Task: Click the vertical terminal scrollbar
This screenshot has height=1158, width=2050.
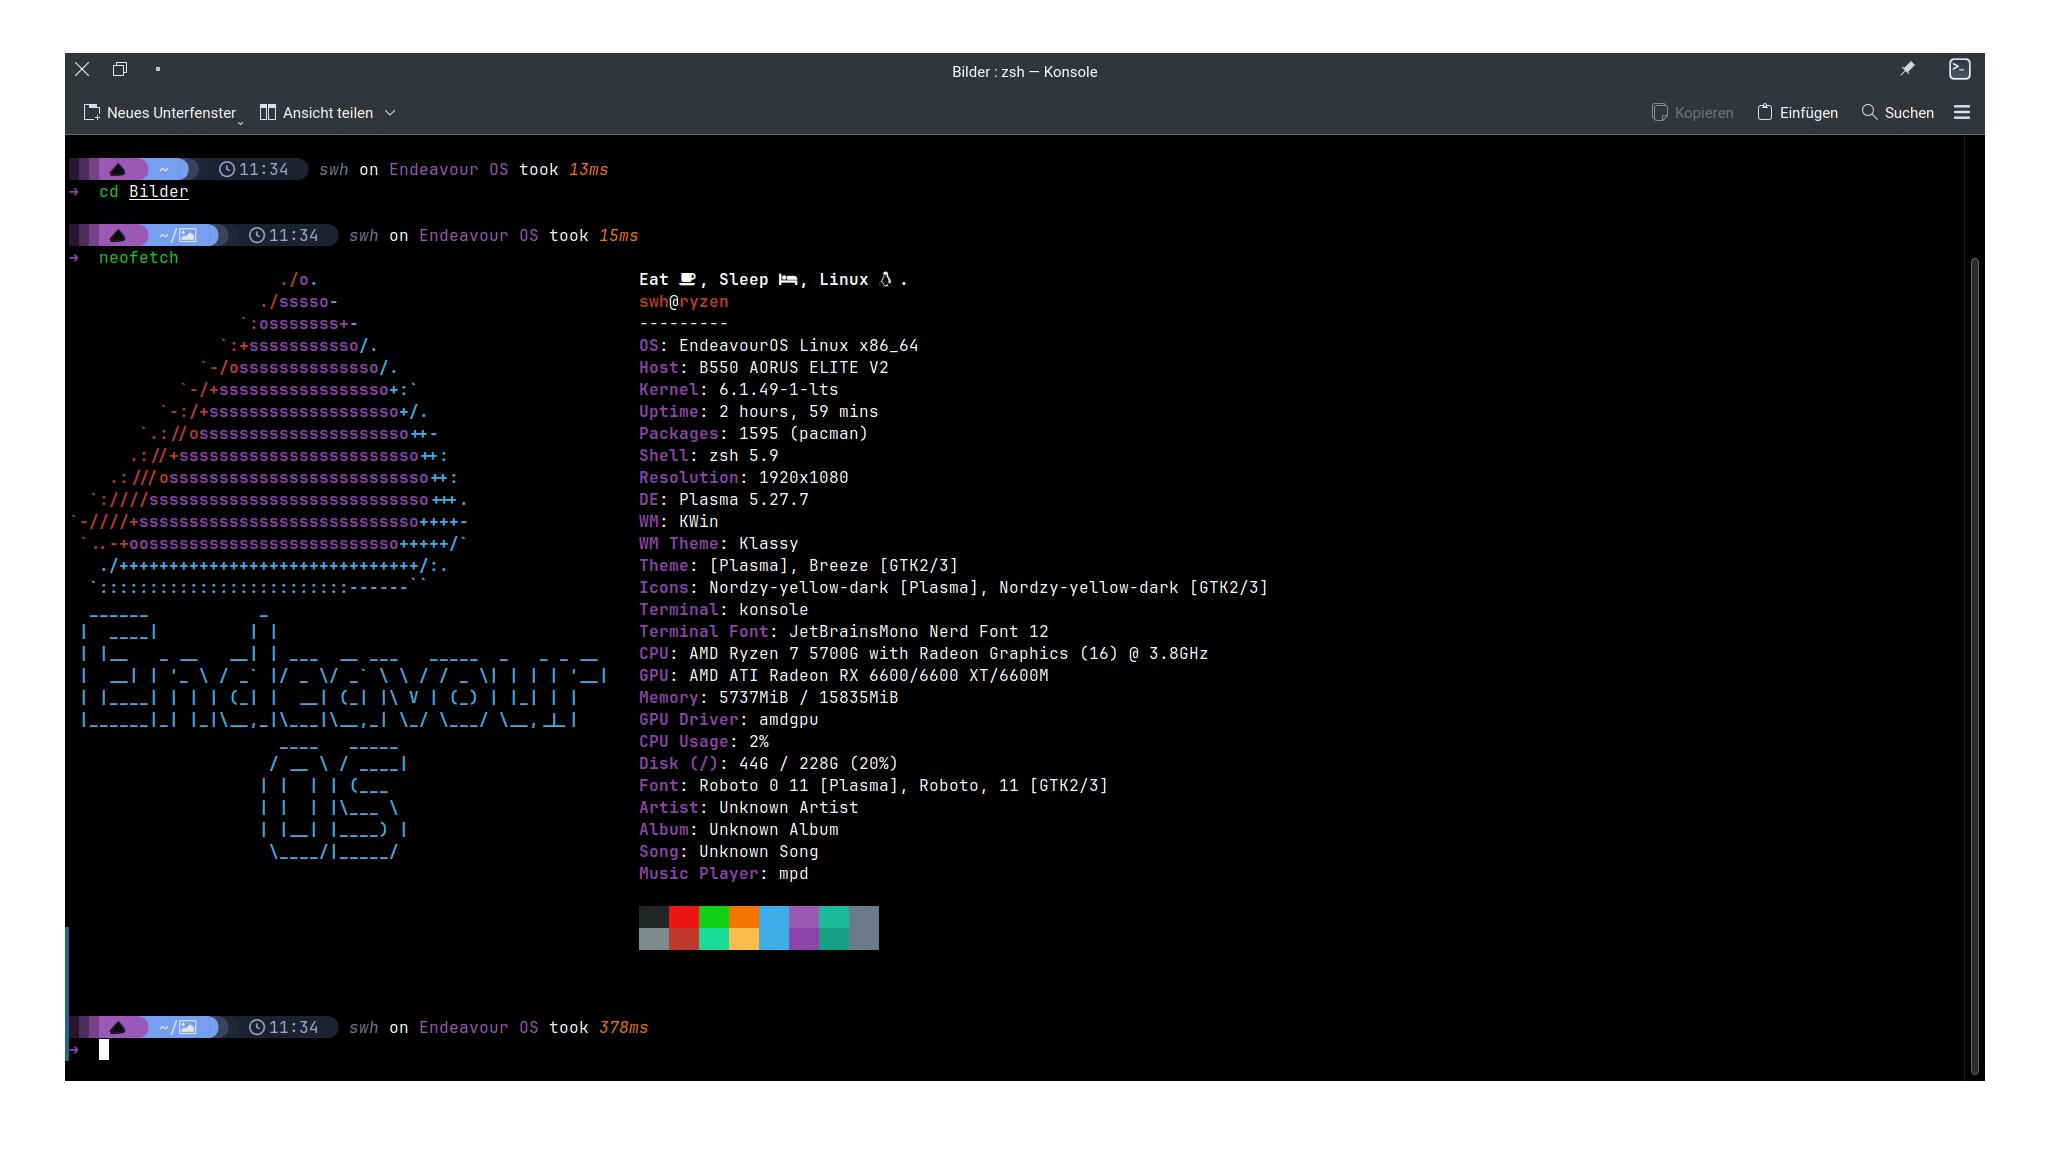Action: point(1974,665)
